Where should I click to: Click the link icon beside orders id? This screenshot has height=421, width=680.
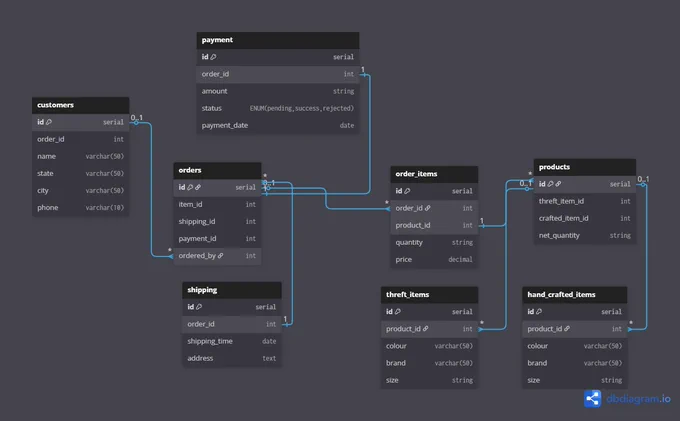[x=198, y=187]
